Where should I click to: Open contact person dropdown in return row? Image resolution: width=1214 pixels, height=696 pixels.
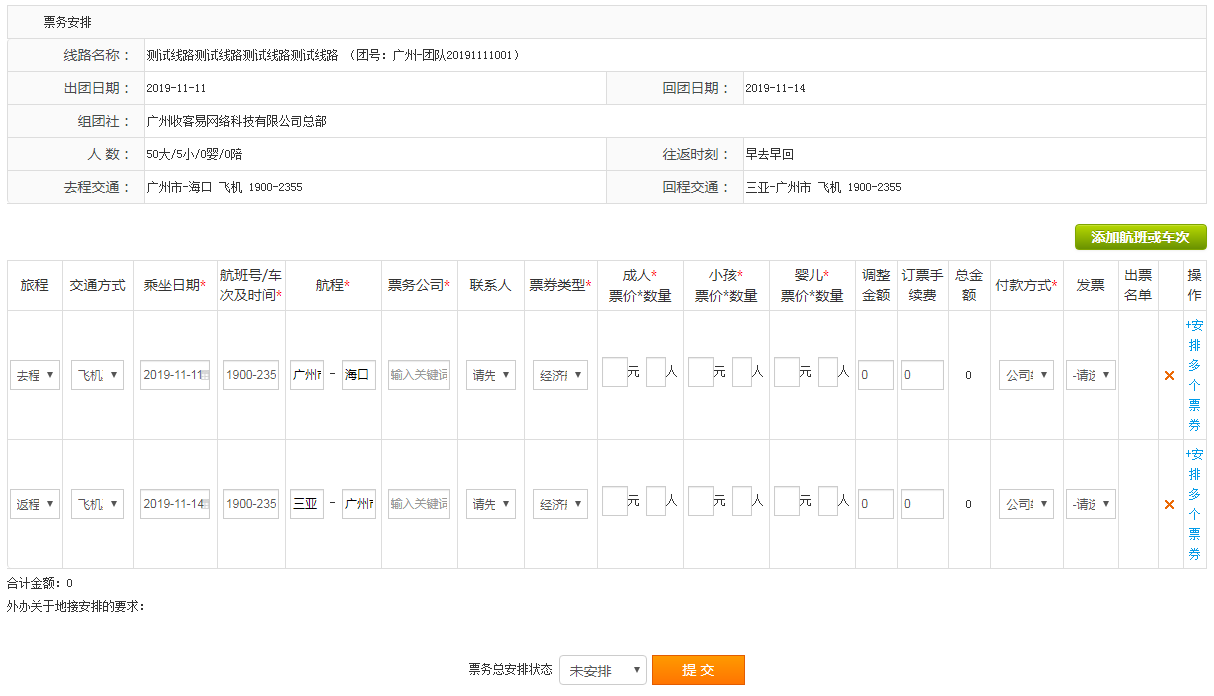click(491, 504)
